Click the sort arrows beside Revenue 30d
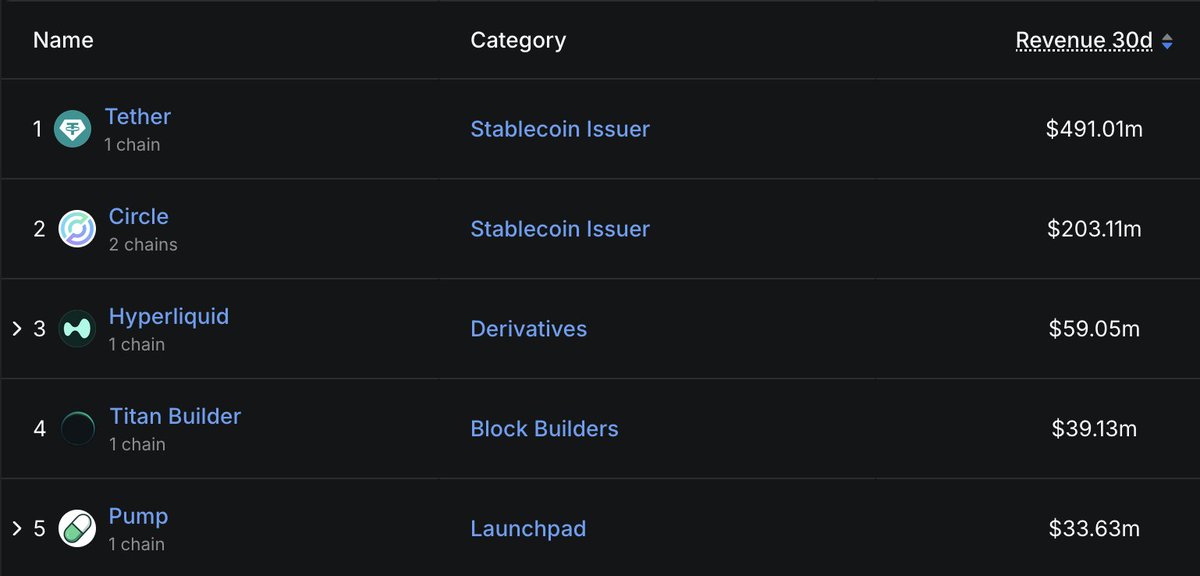 [x=1166, y=41]
